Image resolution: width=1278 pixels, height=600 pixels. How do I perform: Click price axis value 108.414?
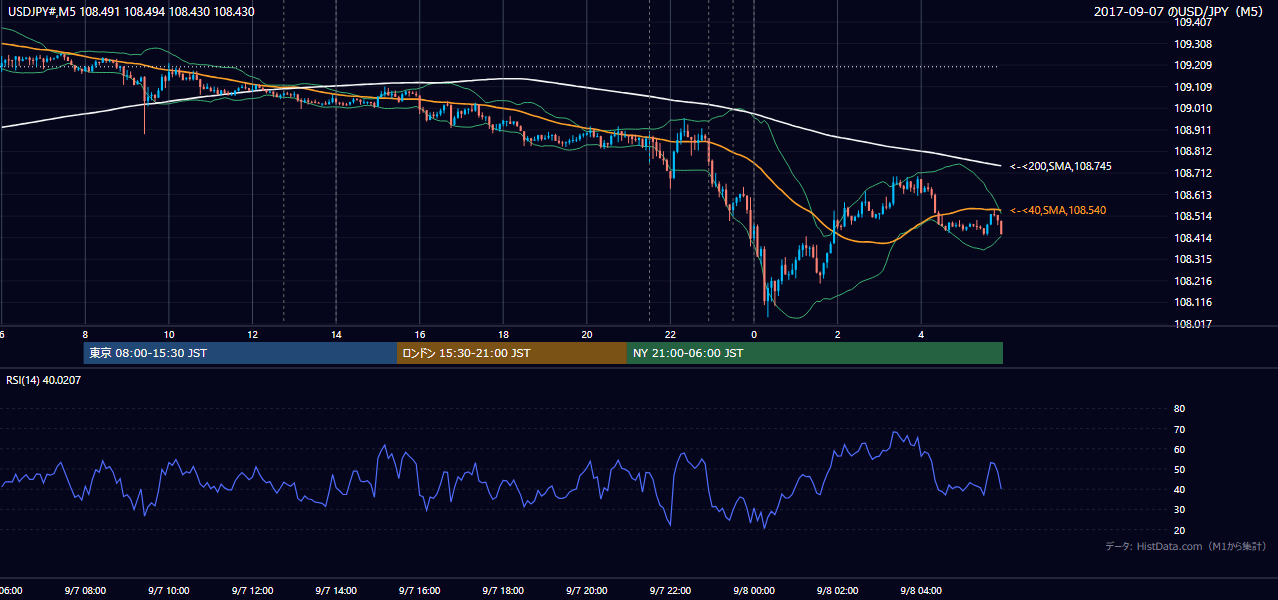(1193, 238)
